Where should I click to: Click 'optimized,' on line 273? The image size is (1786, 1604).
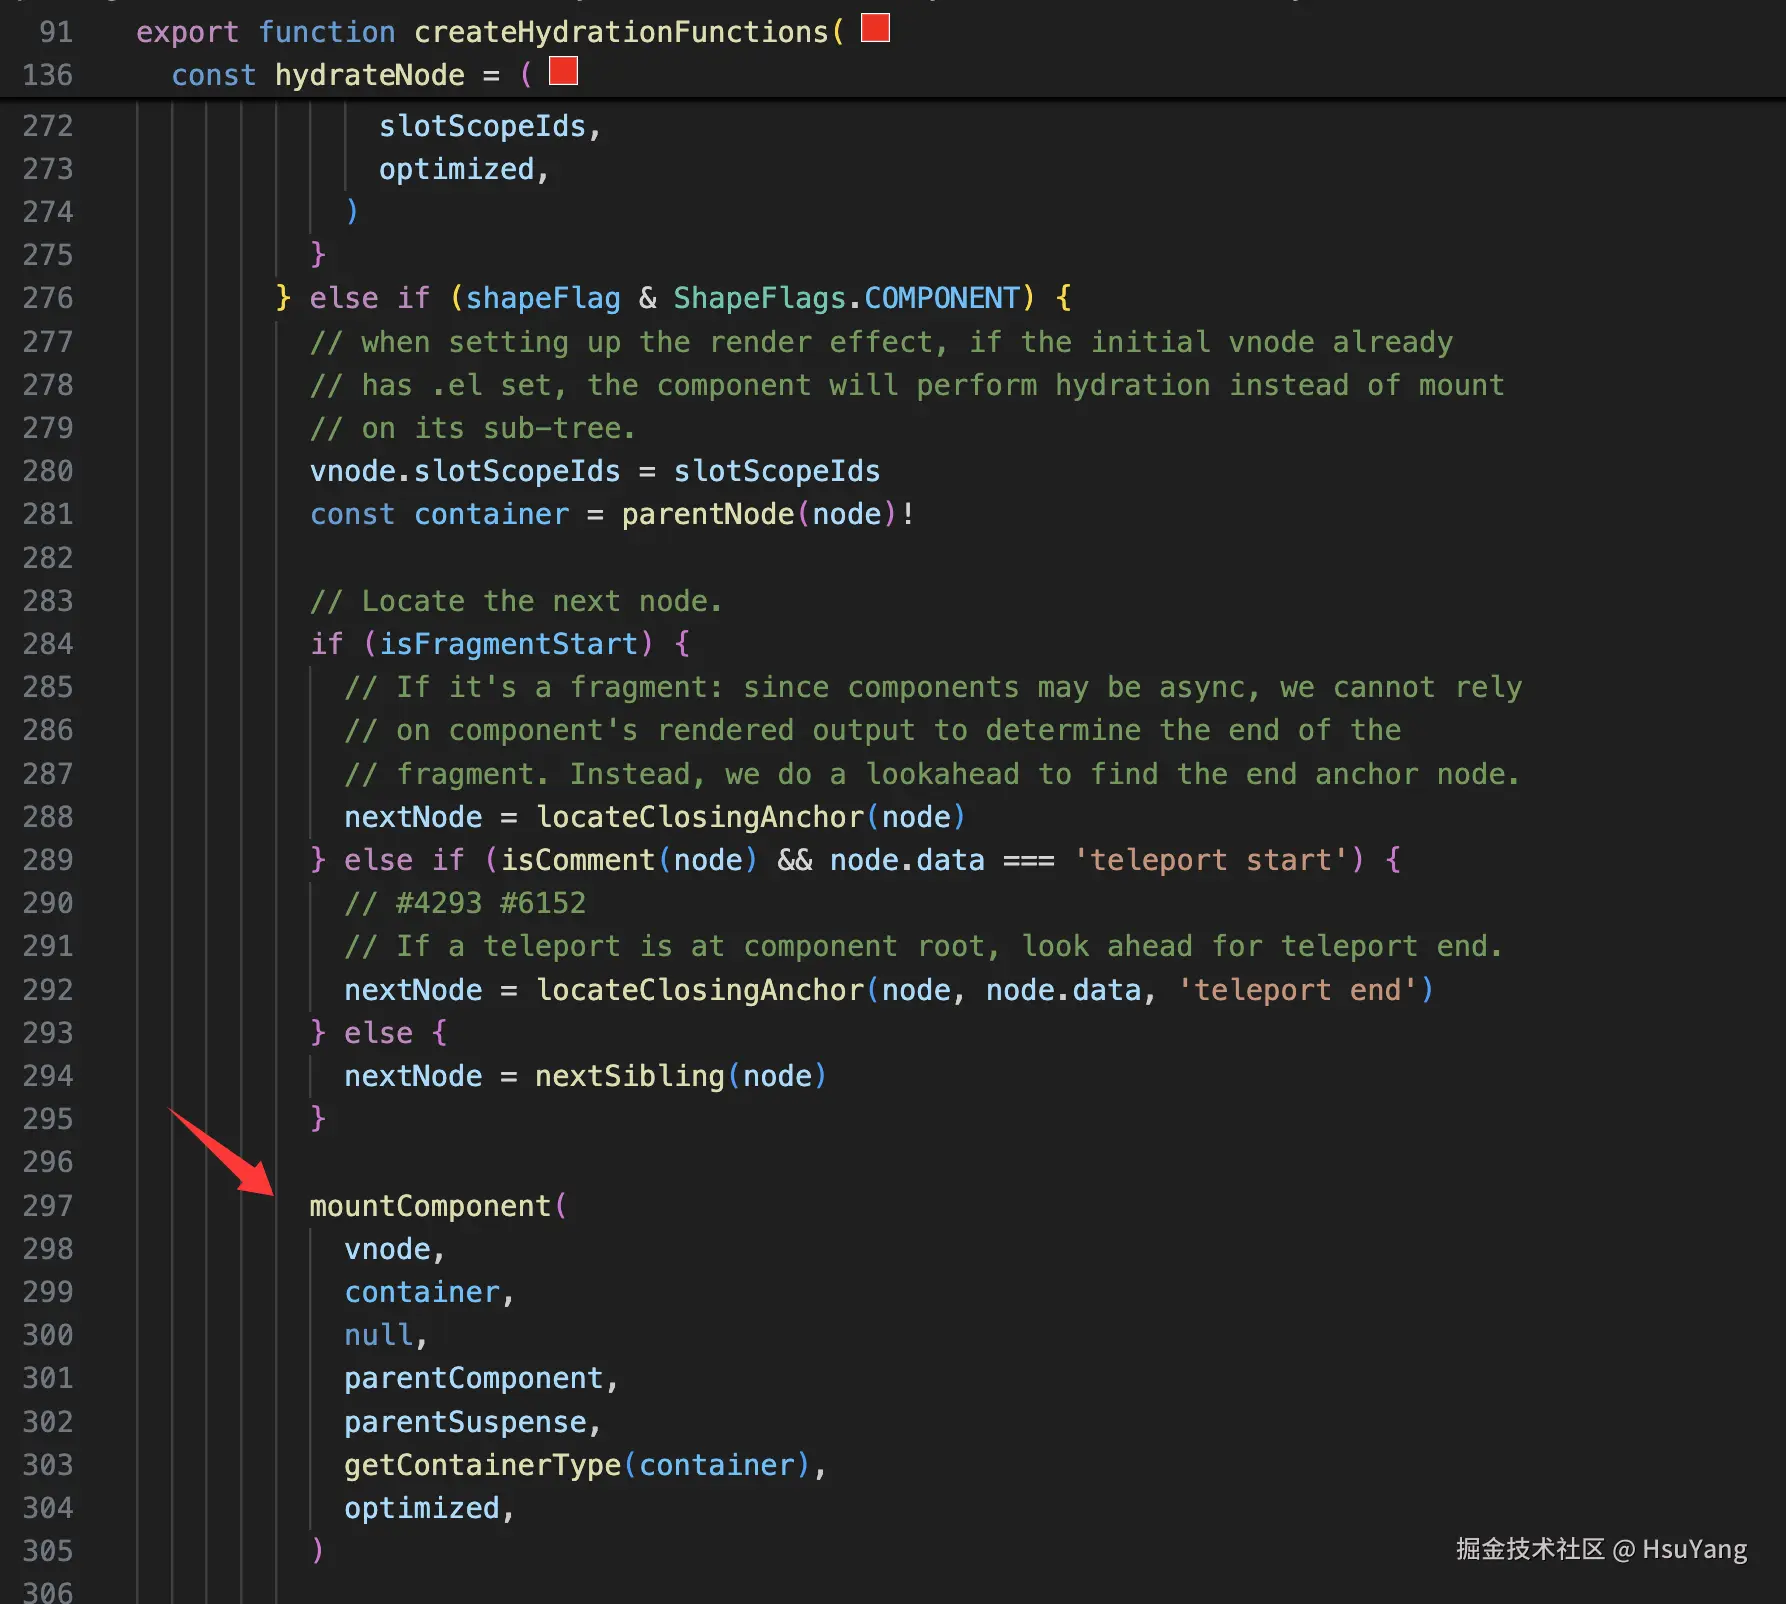coord(464,169)
